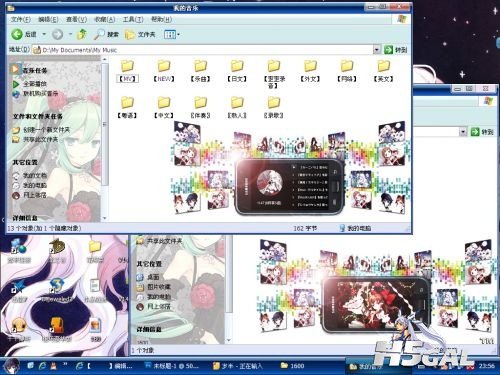
Task: Go up one folder level icon
Action: pos(82,34)
